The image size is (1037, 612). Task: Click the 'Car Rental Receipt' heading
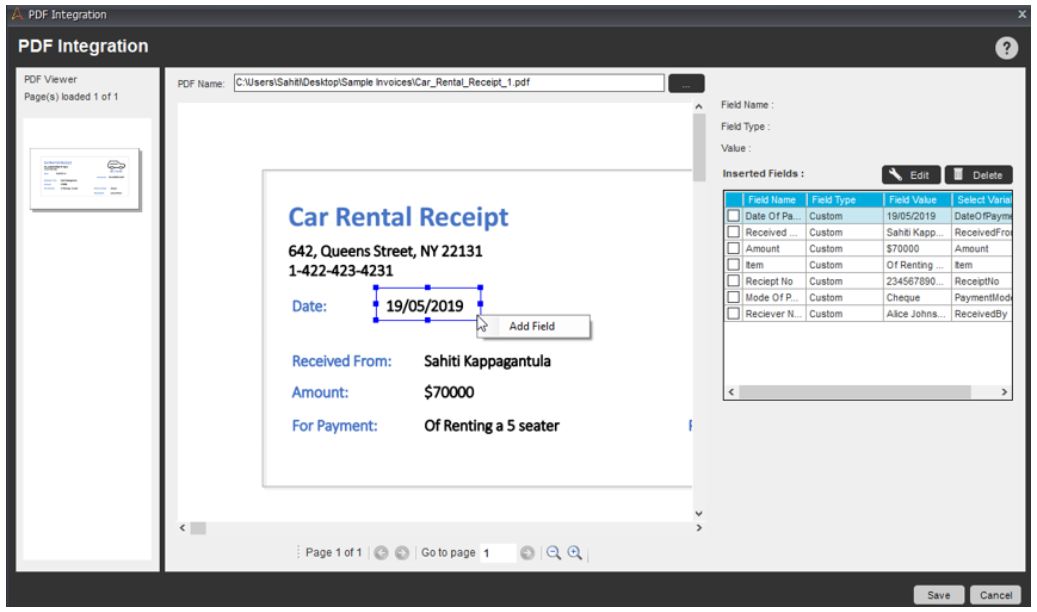pos(398,217)
